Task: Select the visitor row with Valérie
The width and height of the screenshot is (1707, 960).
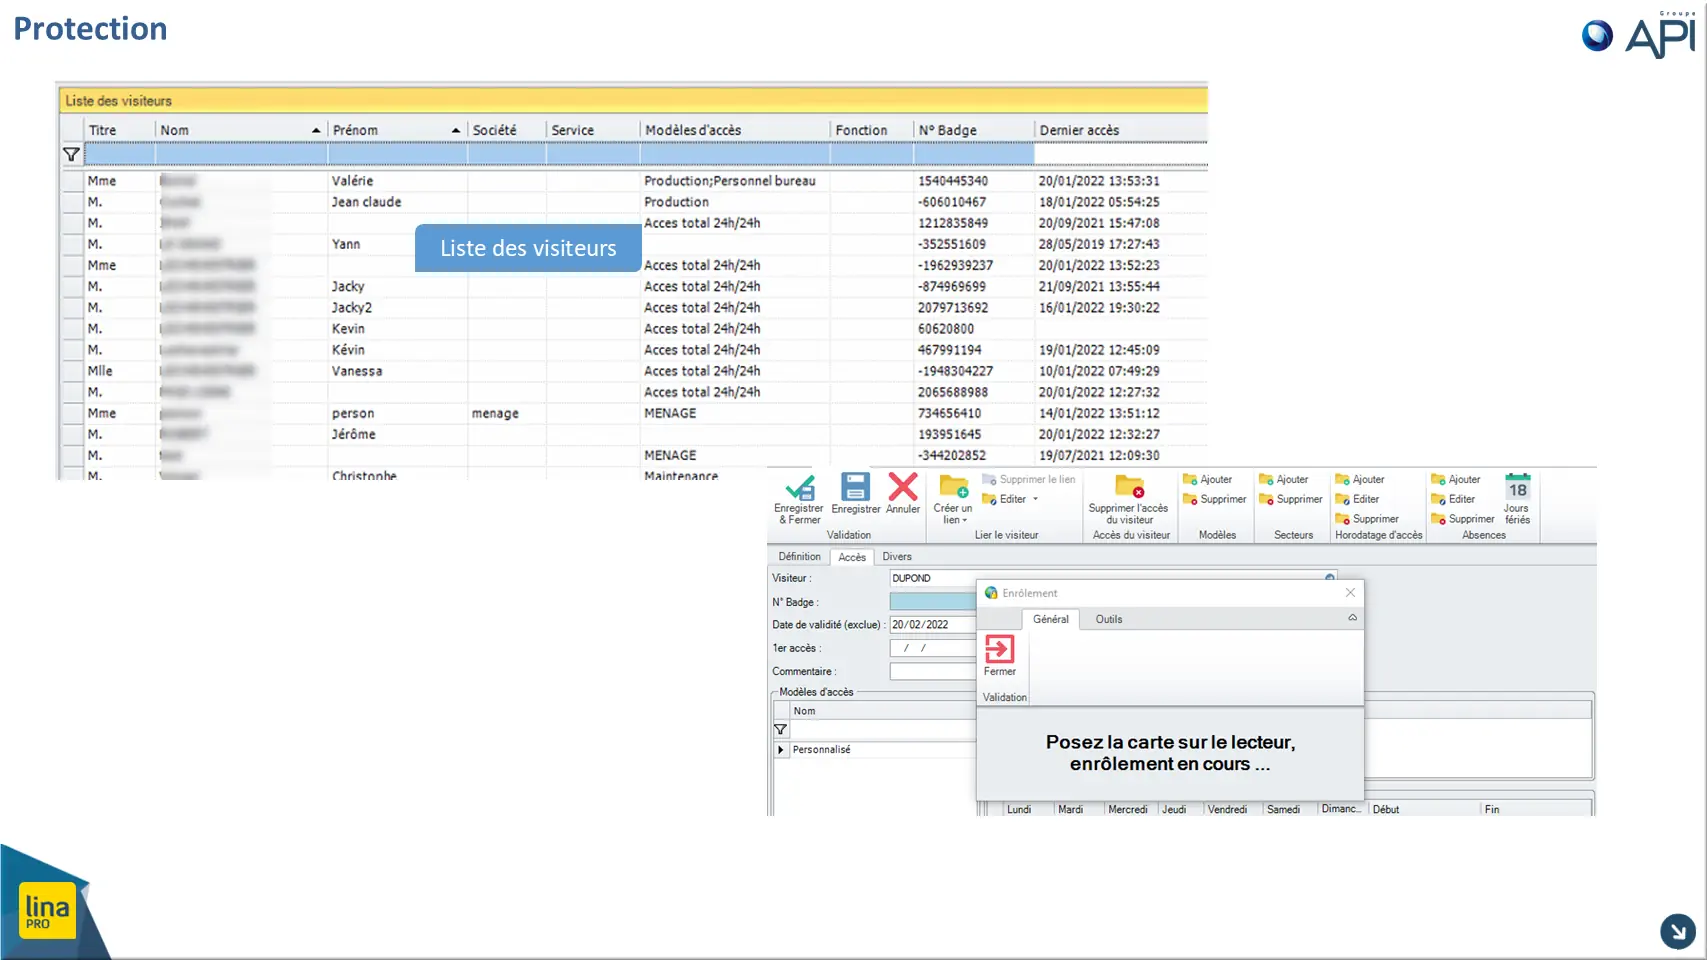Action: tap(635, 181)
